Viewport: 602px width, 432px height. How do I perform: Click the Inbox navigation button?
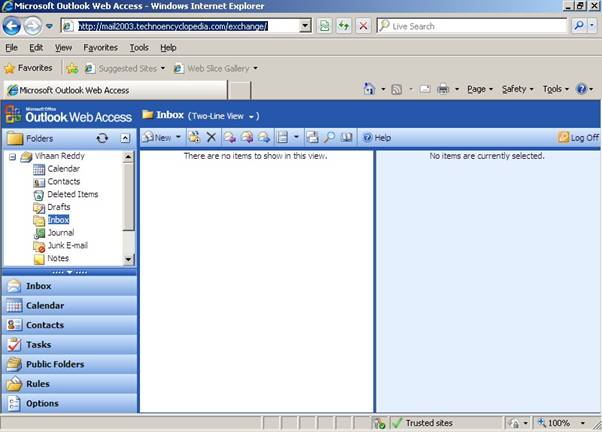(x=69, y=286)
